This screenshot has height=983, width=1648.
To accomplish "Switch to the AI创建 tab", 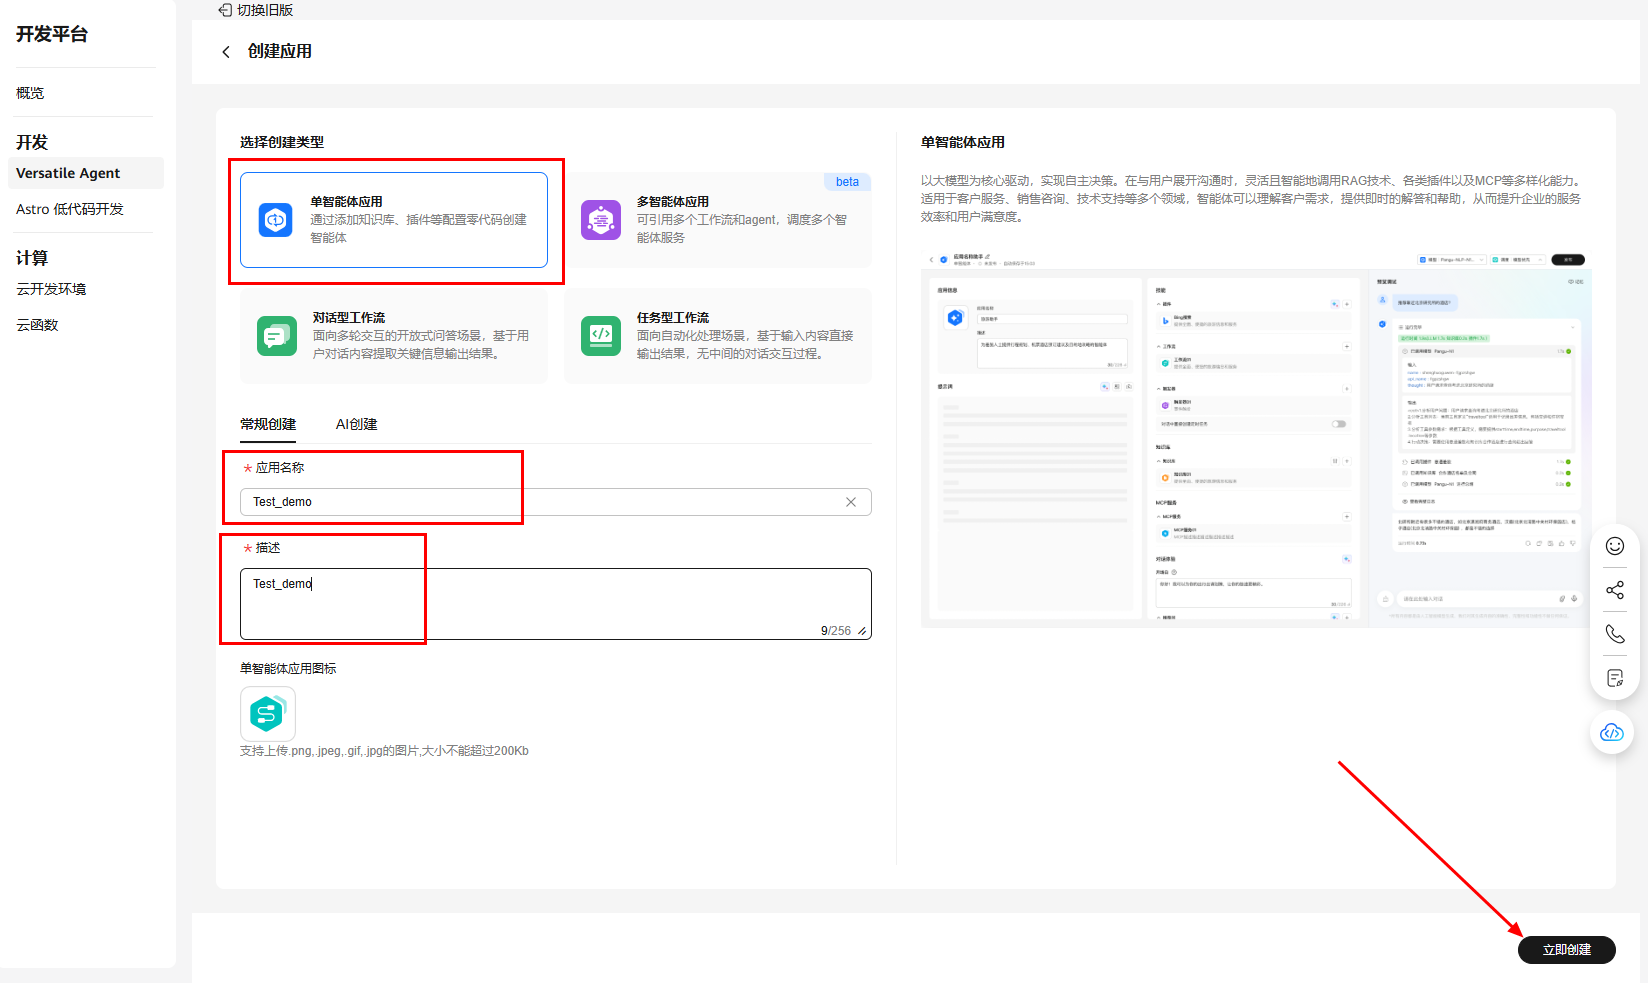I will pyautogui.click(x=356, y=424).
